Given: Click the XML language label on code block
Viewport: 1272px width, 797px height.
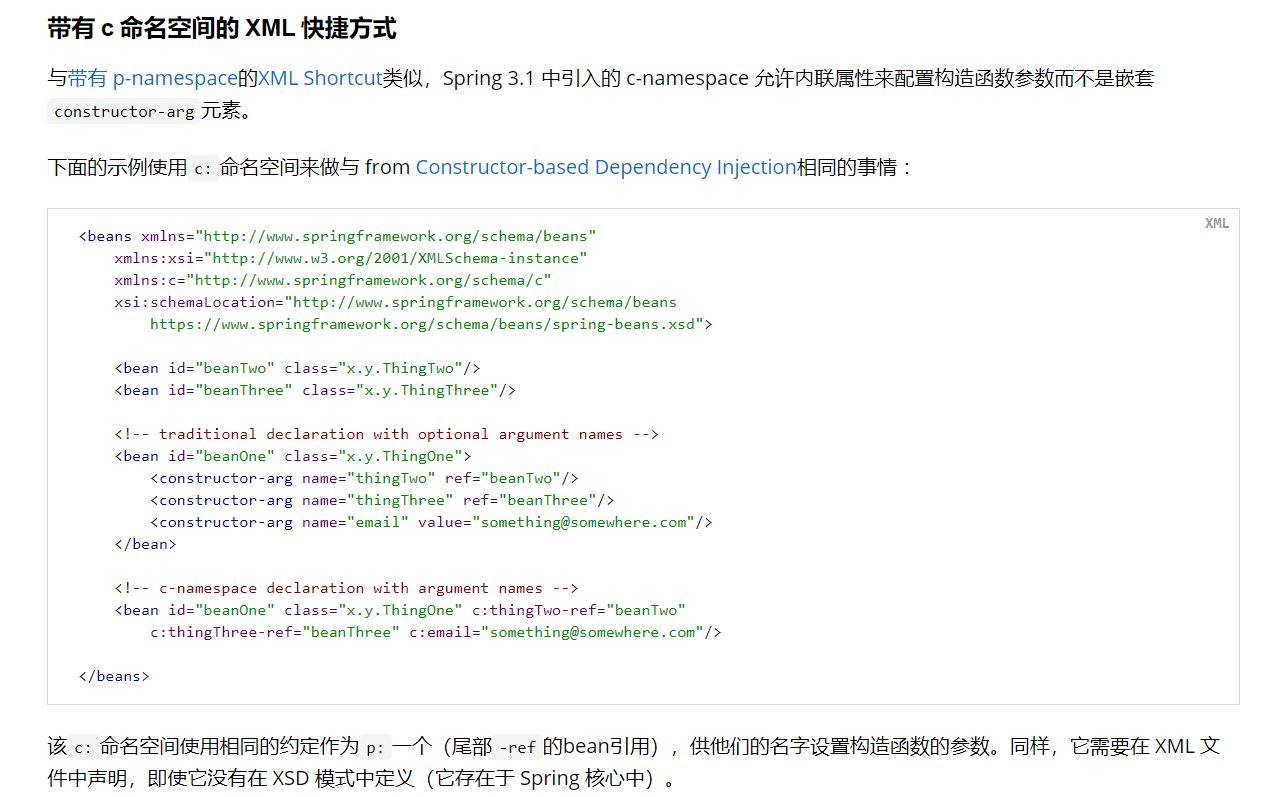Looking at the screenshot, I should (1216, 223).
